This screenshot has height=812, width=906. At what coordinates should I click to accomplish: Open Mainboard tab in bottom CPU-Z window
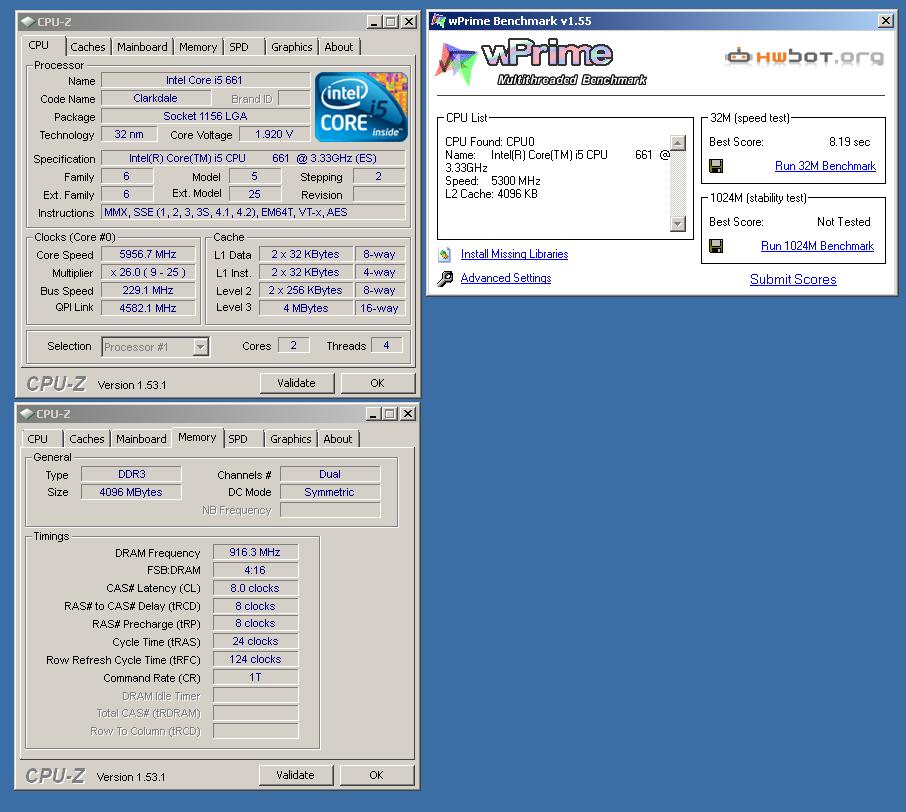[141, 439]
